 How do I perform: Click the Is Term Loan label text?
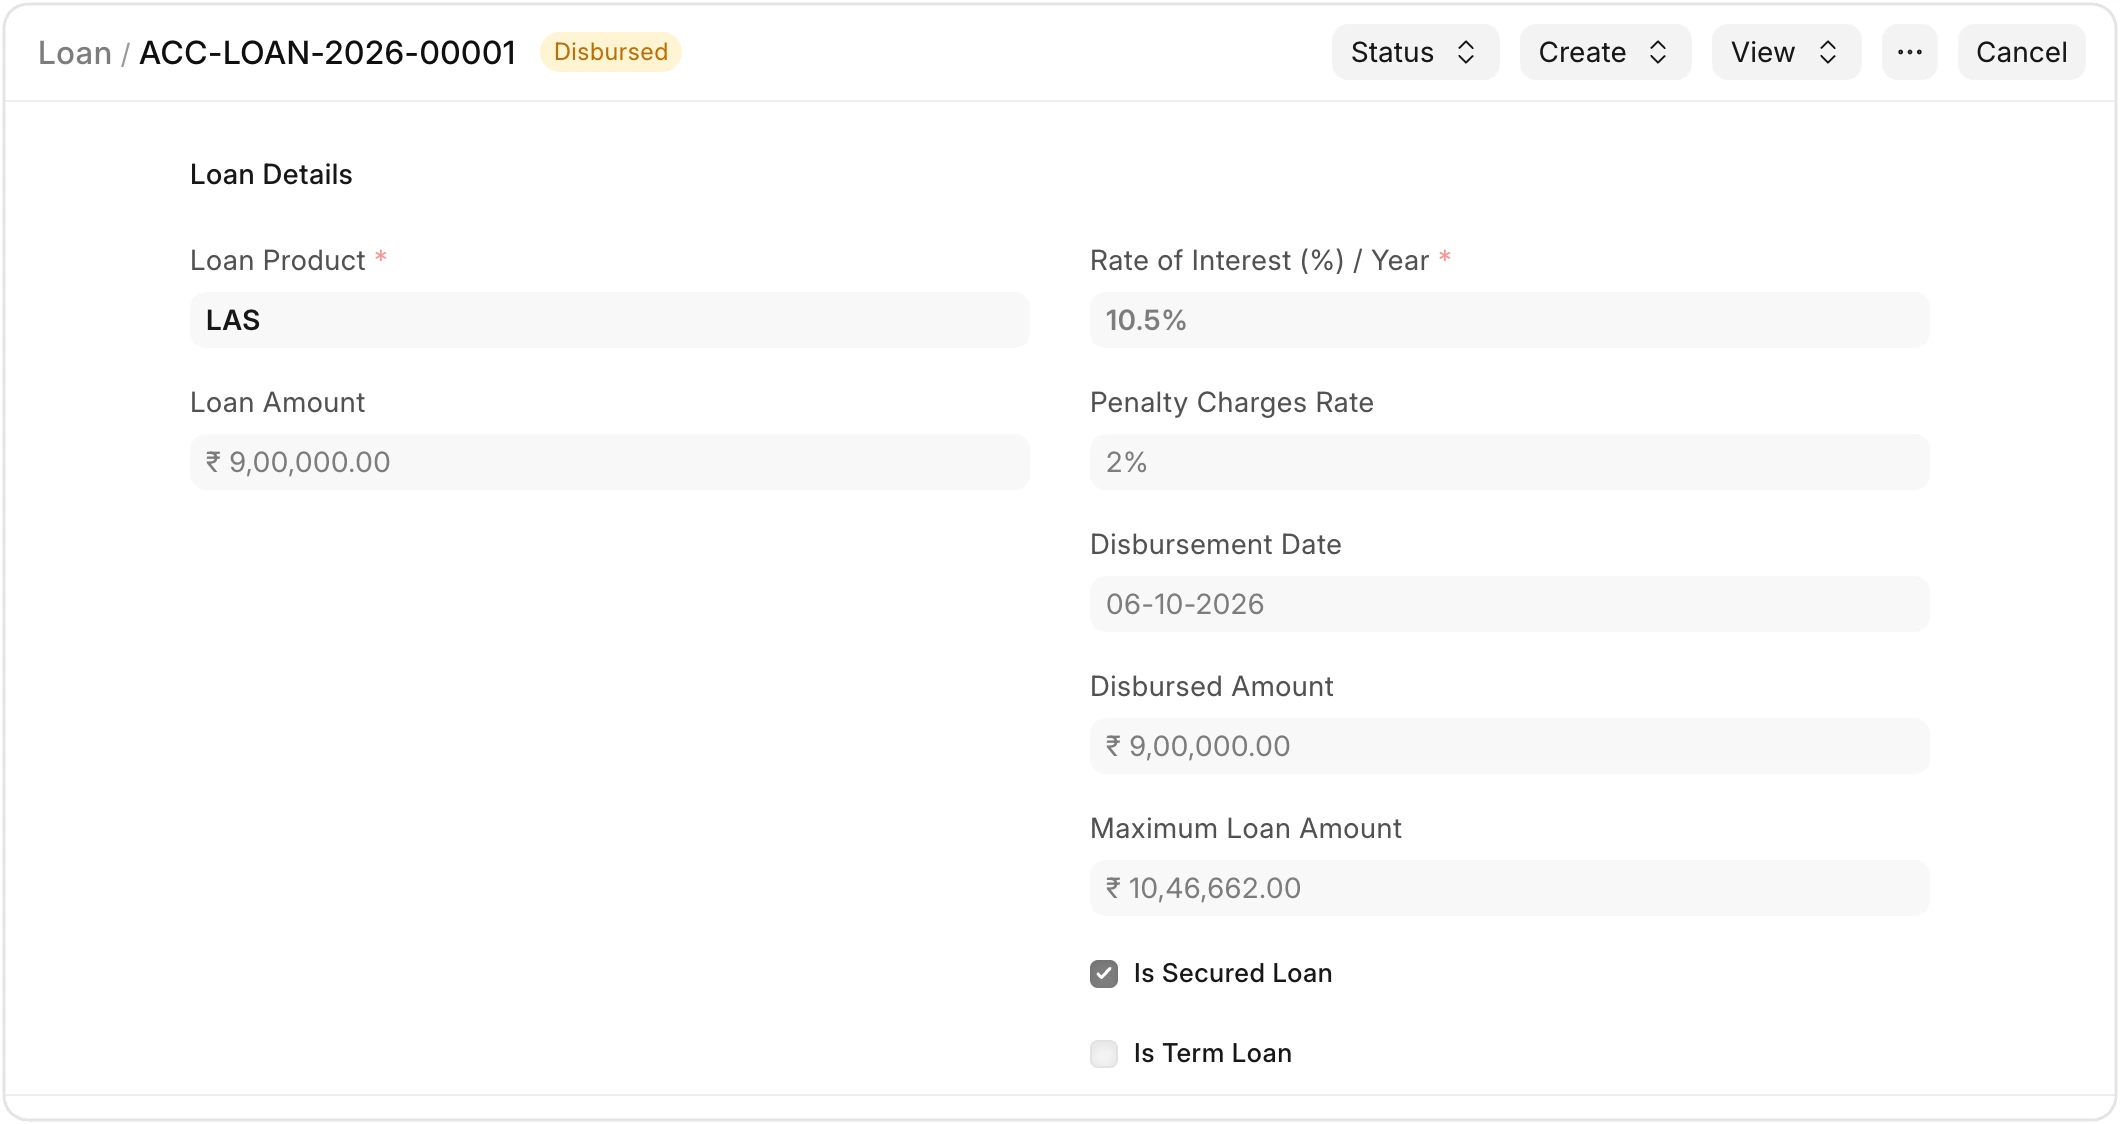click(1213, 1053)
